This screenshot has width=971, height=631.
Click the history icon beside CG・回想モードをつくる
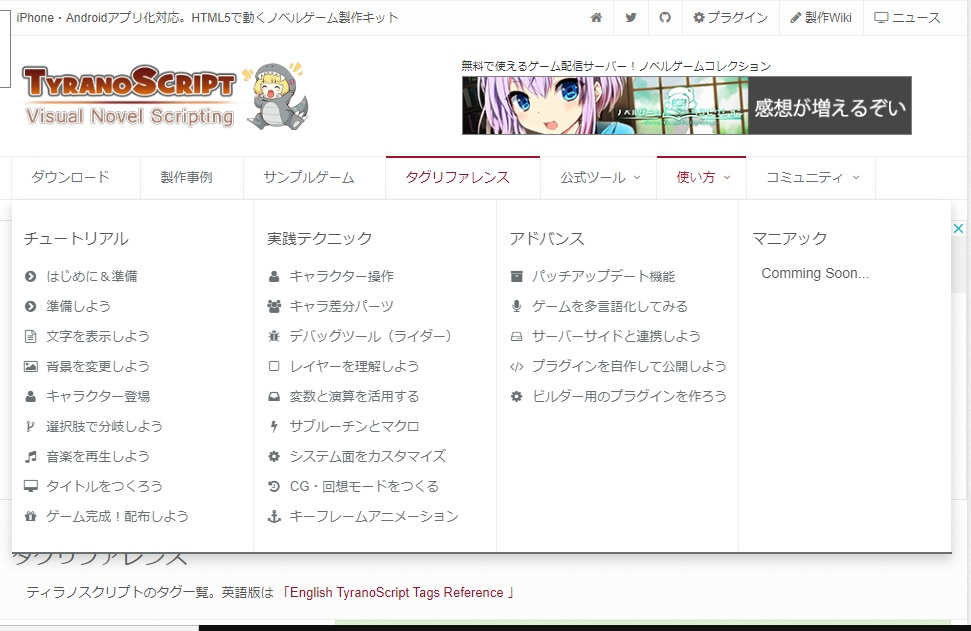pos(274,486)
